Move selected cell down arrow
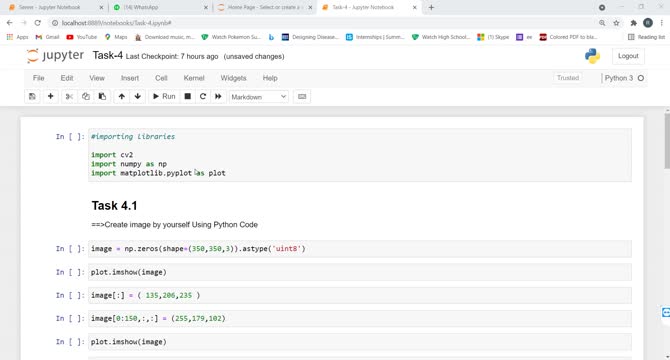670x360 pixels. 138,97
